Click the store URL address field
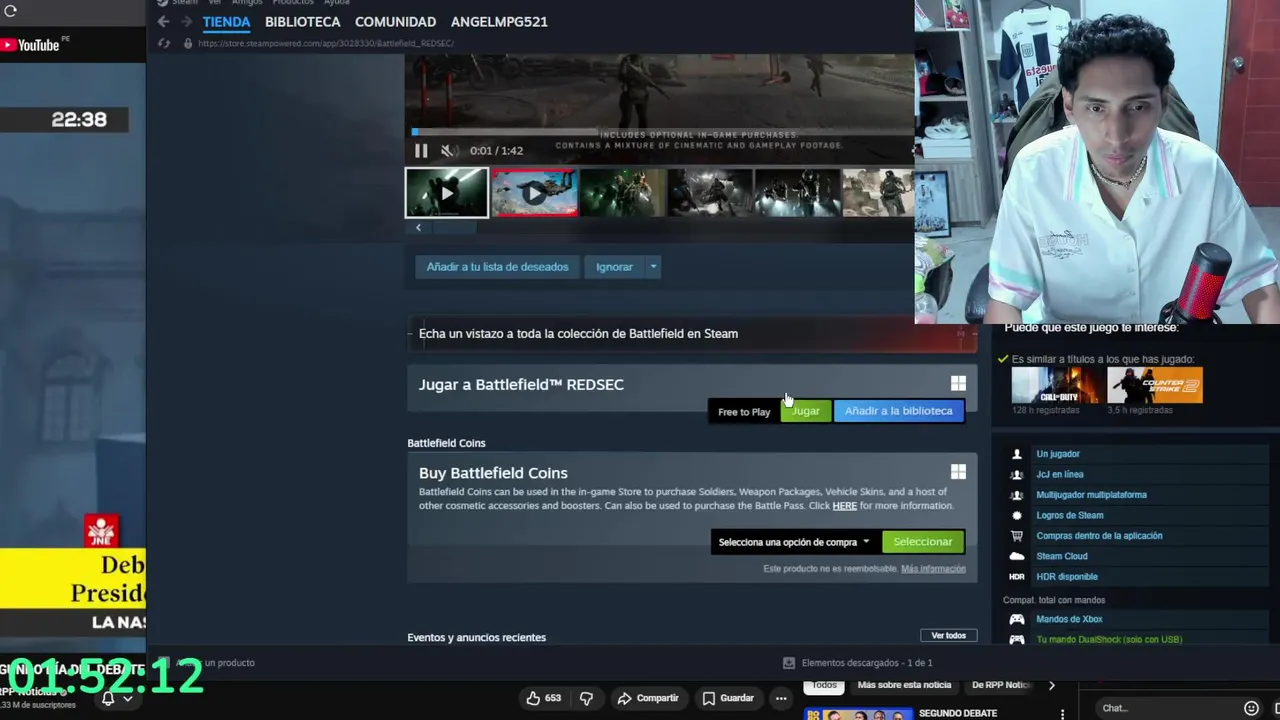Viewport: 1280px width, 720px height. click(x=325, y=43)
